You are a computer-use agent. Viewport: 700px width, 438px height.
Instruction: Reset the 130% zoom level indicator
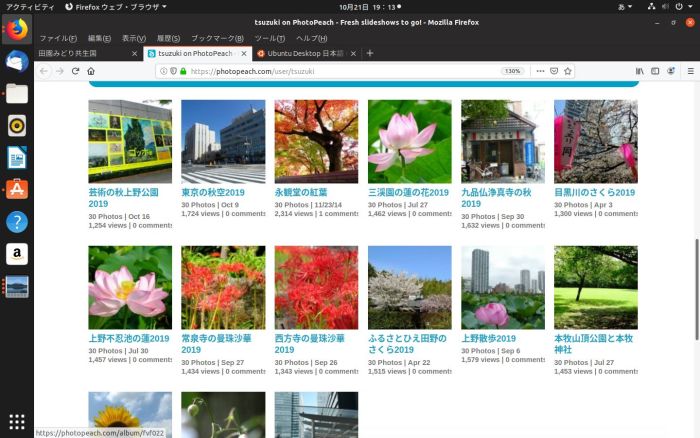[512, 71]
